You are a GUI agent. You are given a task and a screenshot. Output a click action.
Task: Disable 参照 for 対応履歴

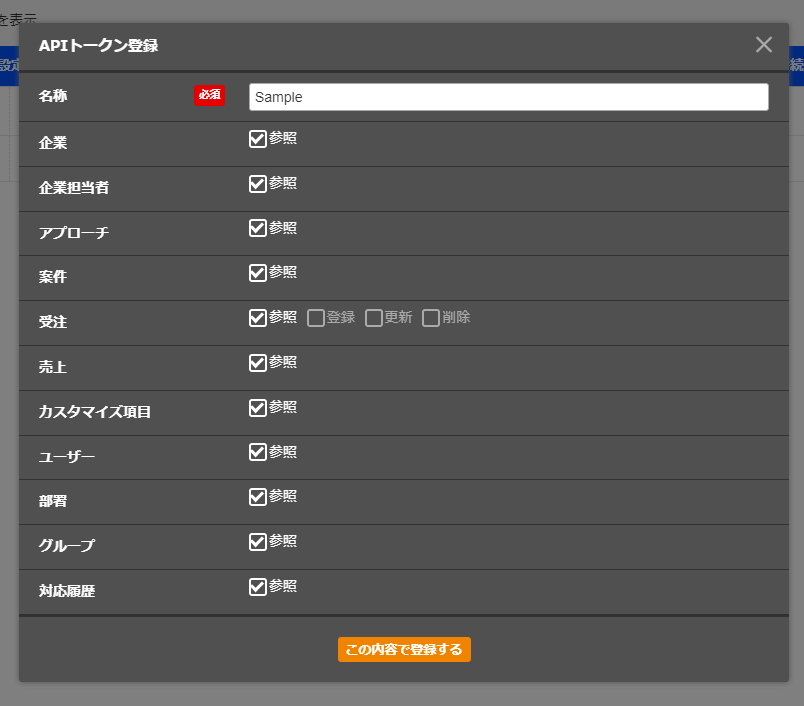[258, 586]
